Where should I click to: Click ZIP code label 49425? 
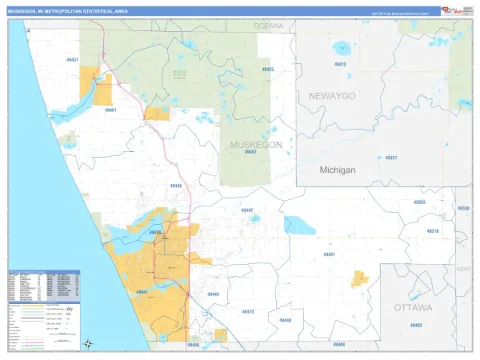coord(268,69)
